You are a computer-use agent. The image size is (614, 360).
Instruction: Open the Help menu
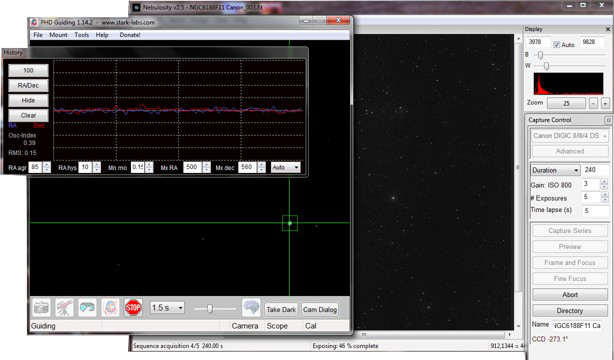point(102,35)
